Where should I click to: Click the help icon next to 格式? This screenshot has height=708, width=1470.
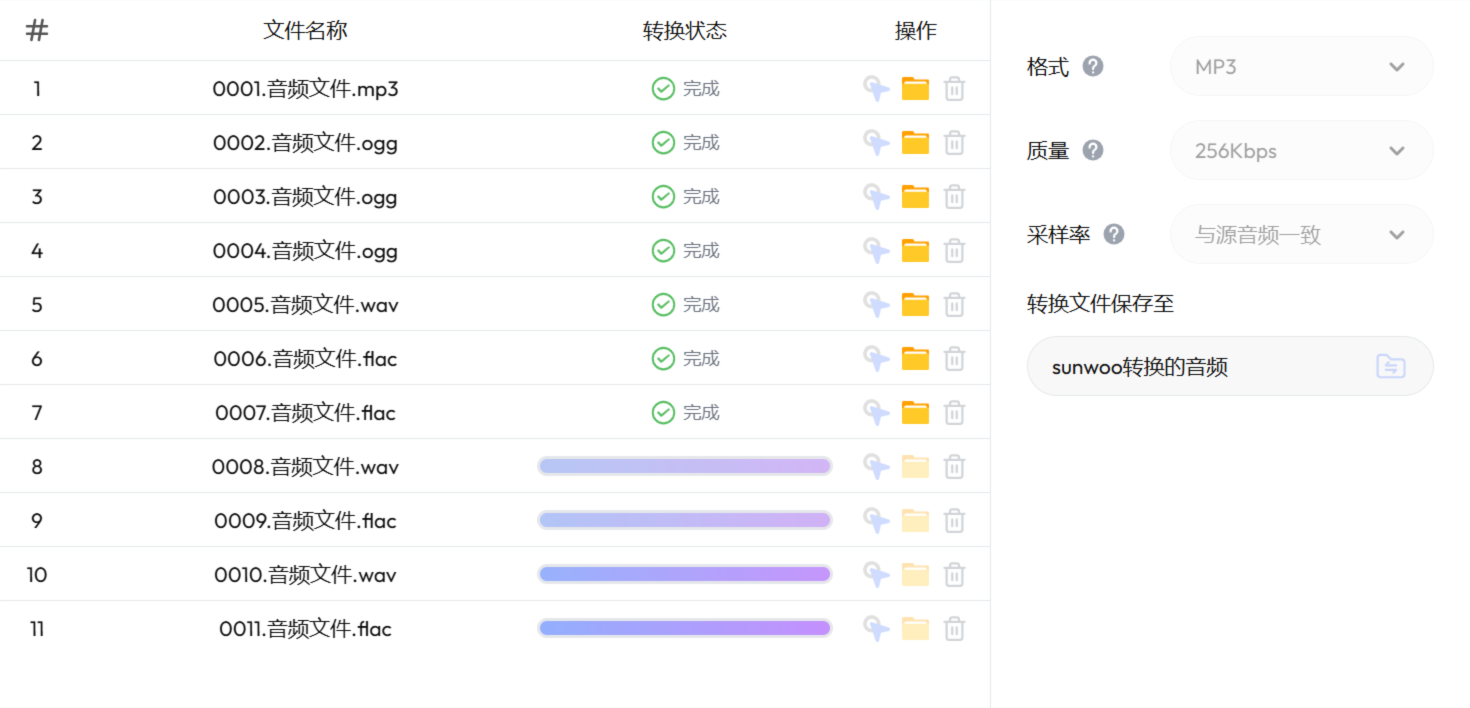tap(1094, 66)
